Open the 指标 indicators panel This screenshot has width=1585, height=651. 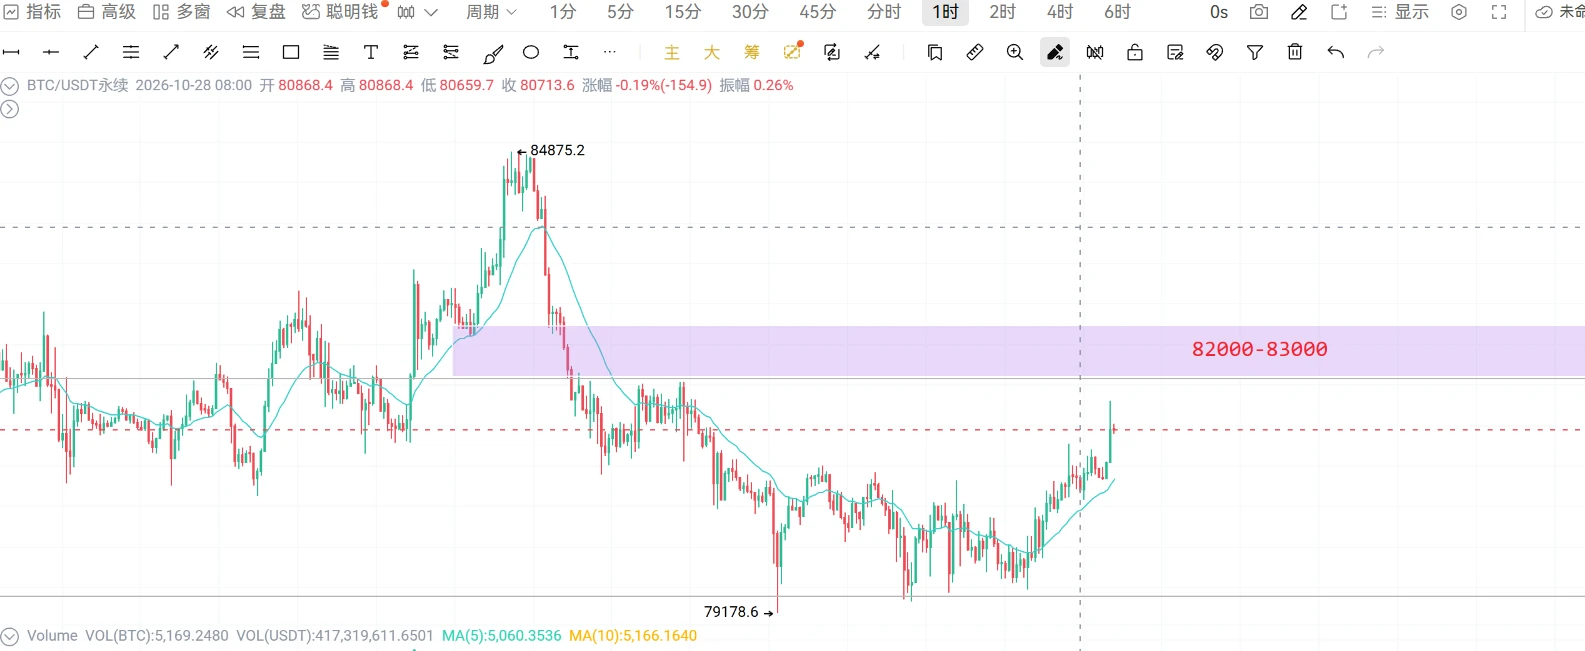(x=33, y=12)
